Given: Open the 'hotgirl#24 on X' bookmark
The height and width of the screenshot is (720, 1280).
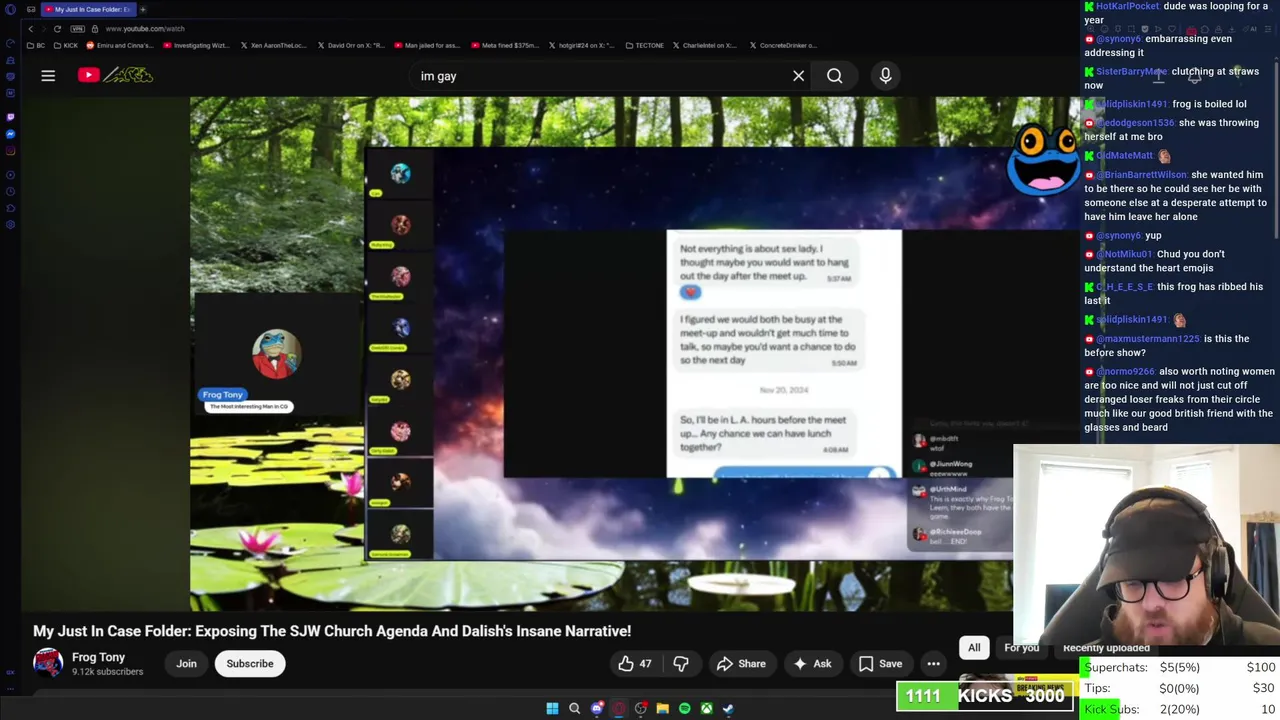Looking at the screenshot, I should point(580,45).
